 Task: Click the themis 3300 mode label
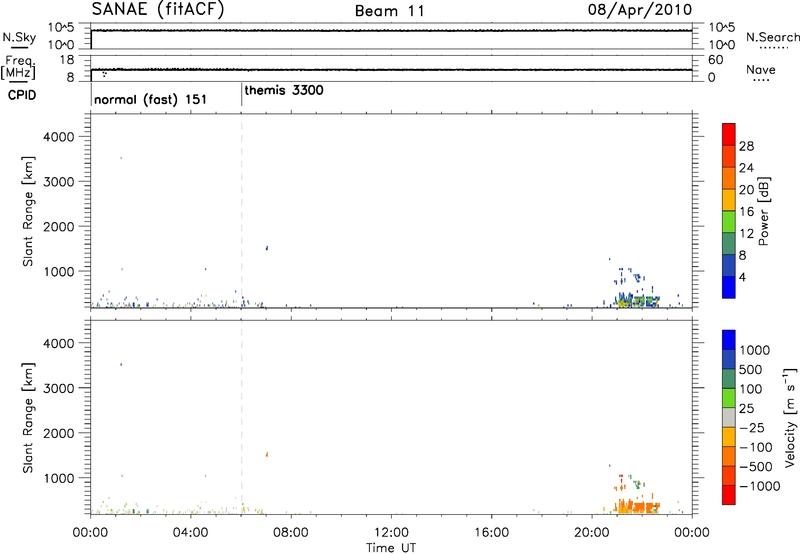284,90
